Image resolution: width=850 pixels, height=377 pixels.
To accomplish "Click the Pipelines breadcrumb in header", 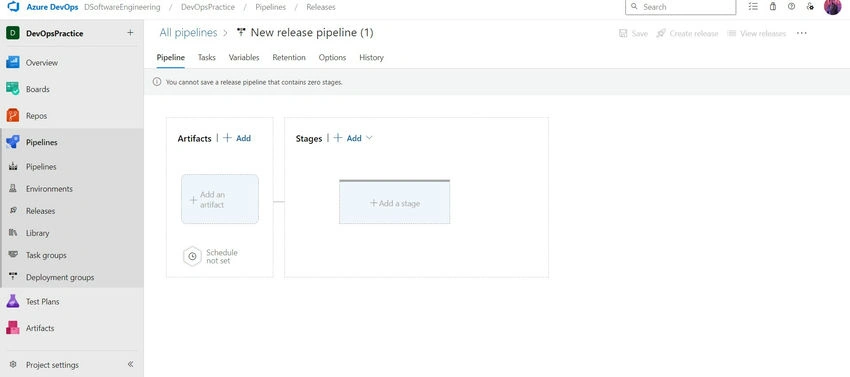I will coord(271,7).
